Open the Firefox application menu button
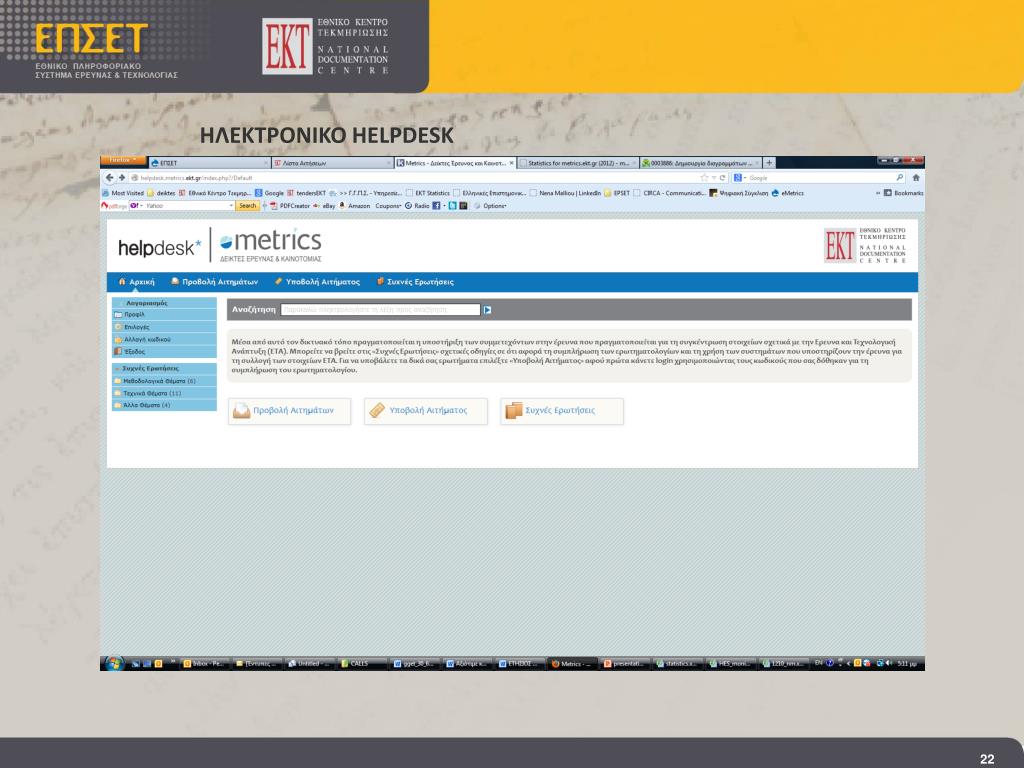The image size is (1024, 768). 123,161
